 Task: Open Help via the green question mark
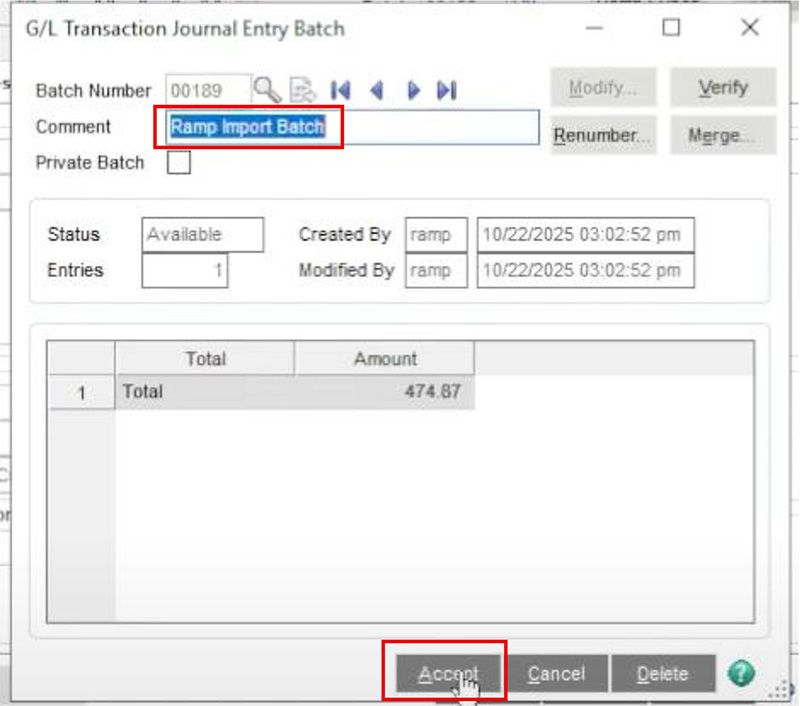click(x=738, y=673)
